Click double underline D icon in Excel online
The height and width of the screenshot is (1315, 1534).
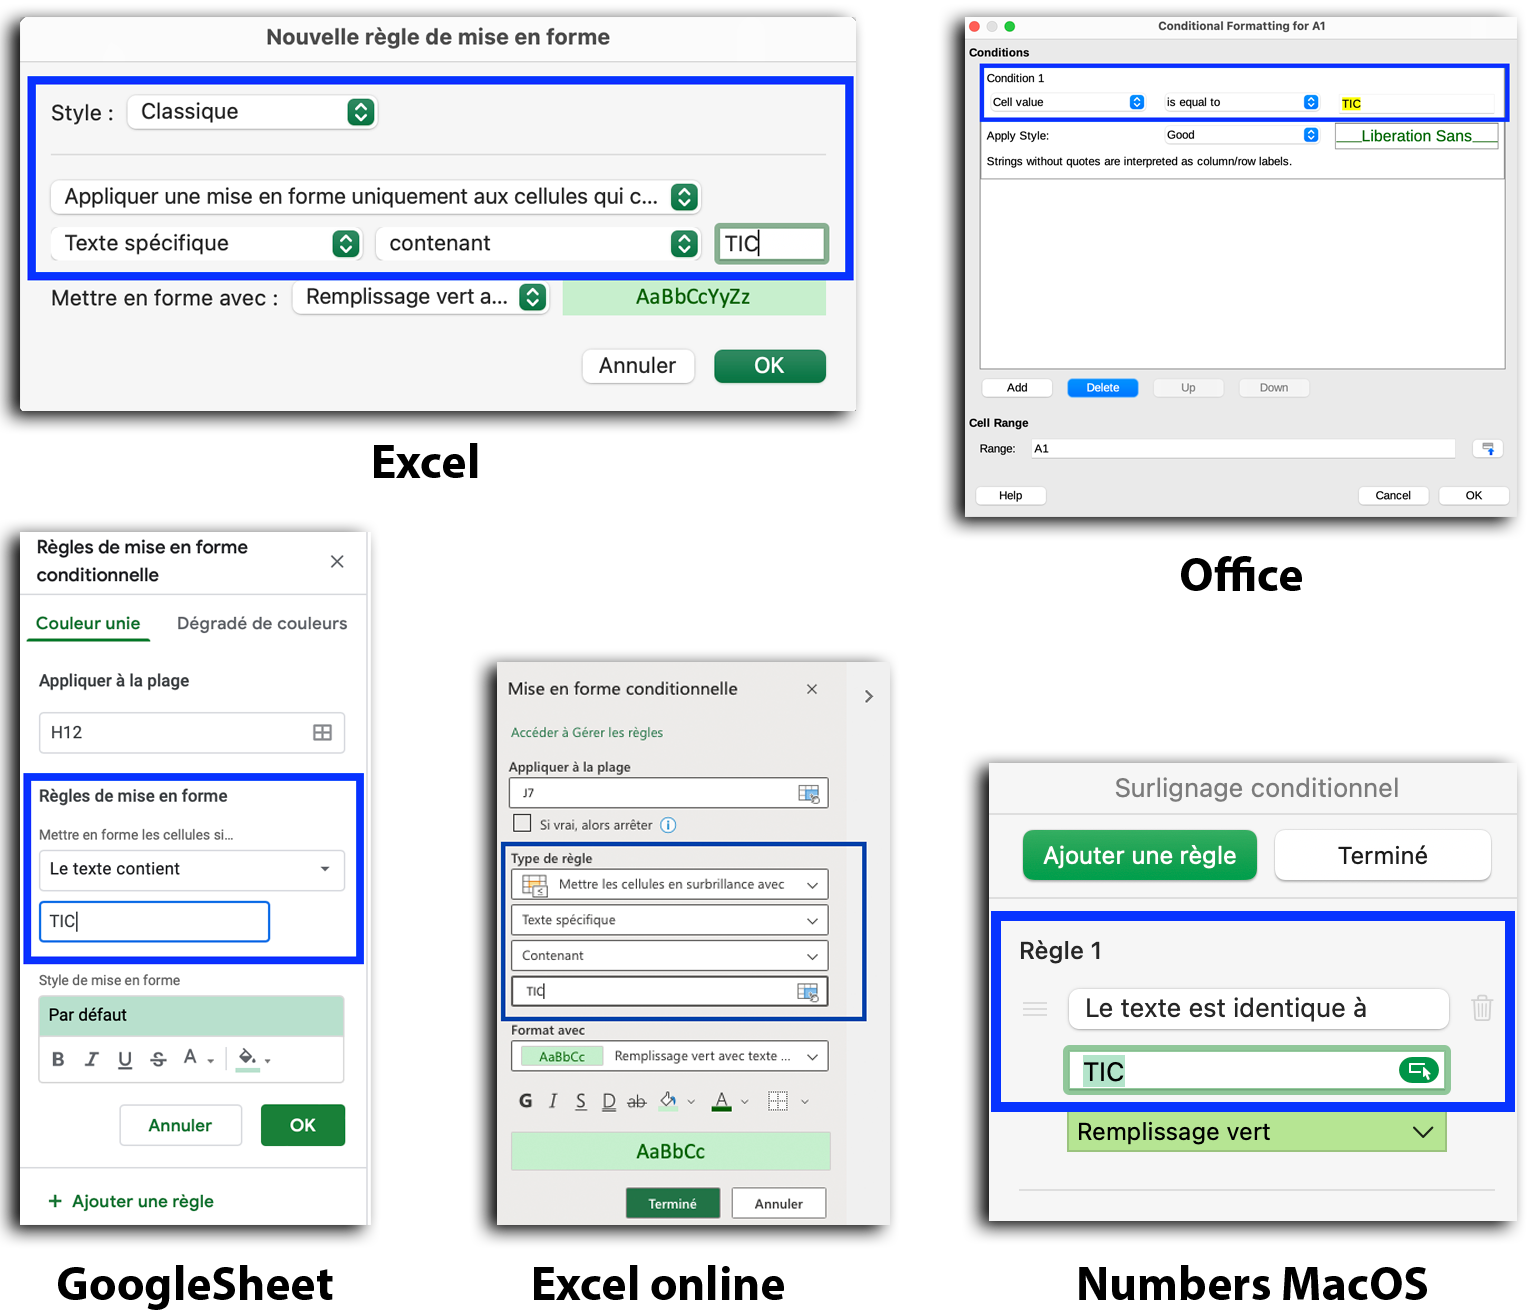[609, 1101]
